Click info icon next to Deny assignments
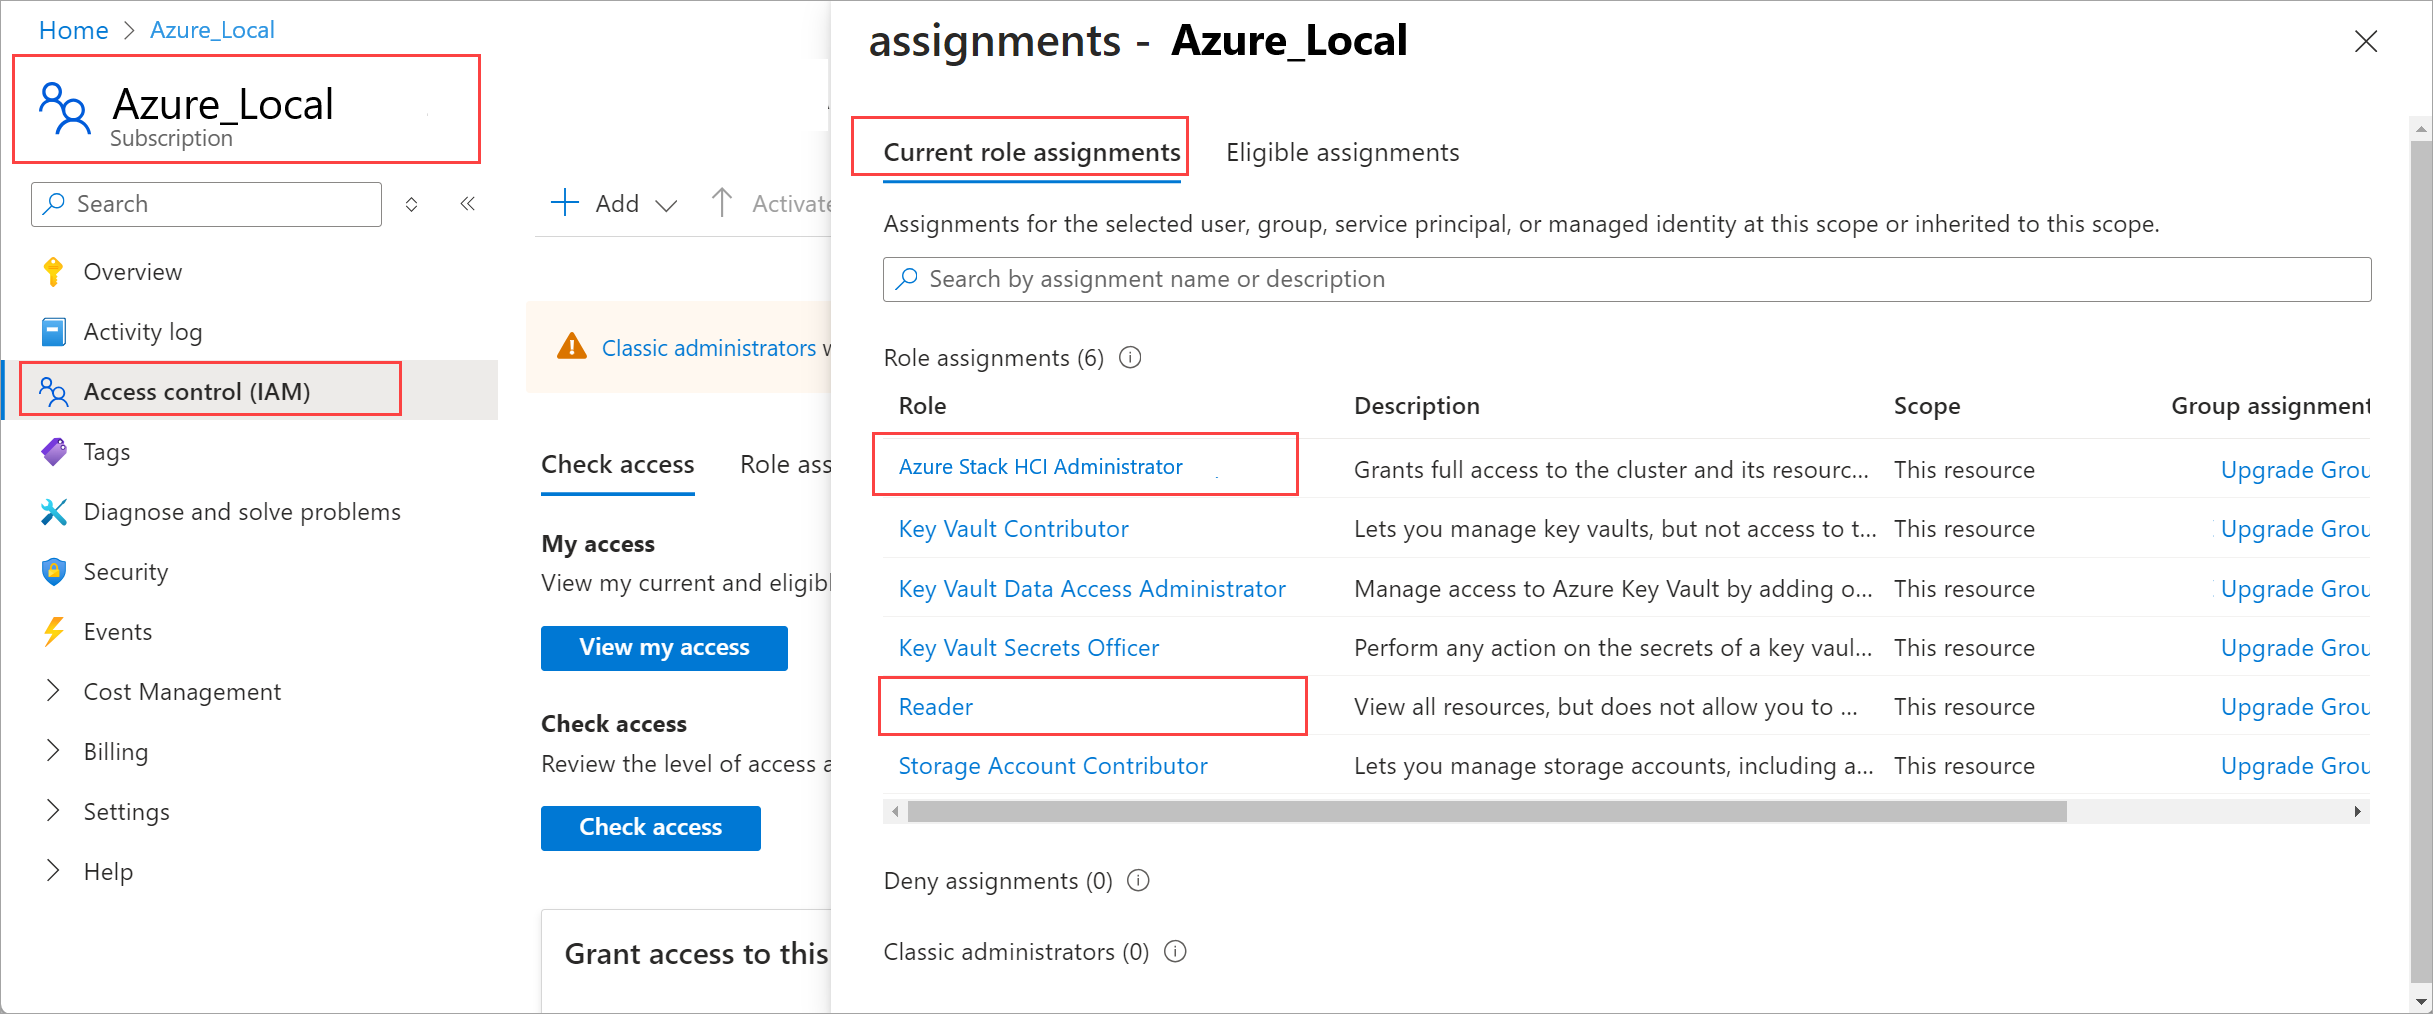The height and width of the screenshot is (1014, 2433). (1138, 881)
